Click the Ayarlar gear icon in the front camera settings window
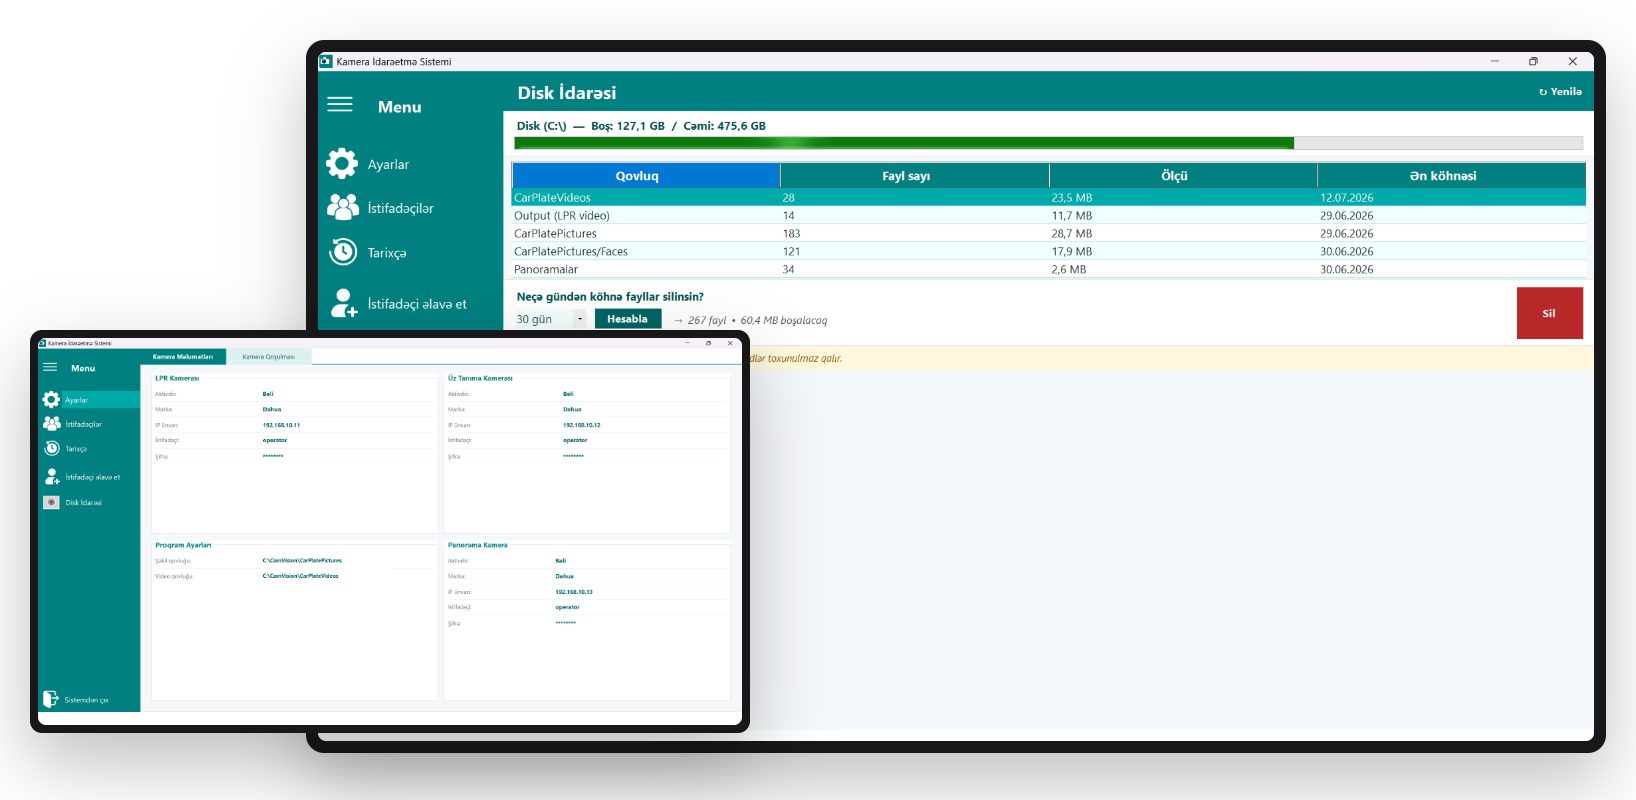 pyautogui.click(x=51, y=399)
